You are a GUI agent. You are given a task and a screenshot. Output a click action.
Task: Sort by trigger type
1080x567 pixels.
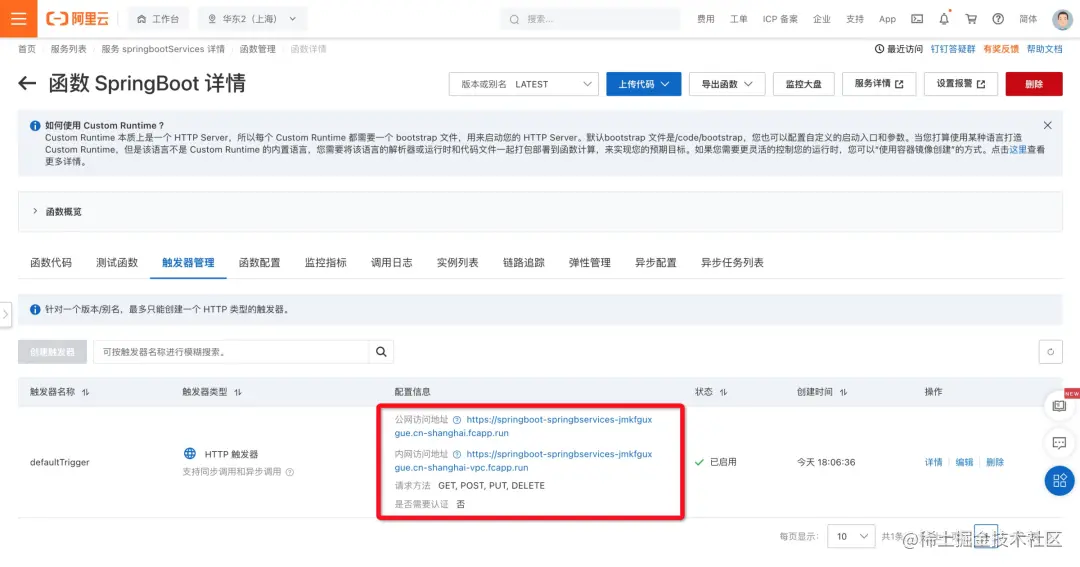[x=238, y=392]
